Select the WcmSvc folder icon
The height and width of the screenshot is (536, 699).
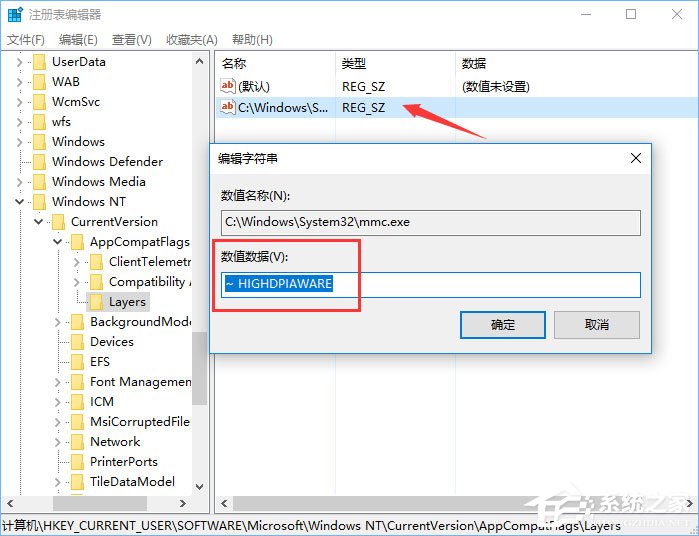39,102
